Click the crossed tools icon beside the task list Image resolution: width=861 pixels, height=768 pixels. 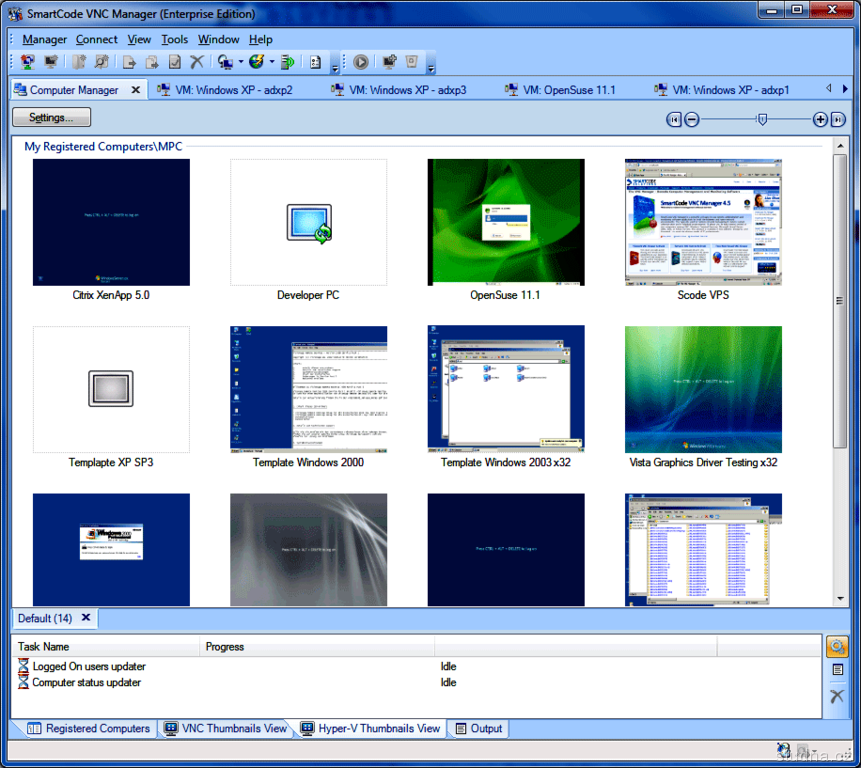coord(837,696)
